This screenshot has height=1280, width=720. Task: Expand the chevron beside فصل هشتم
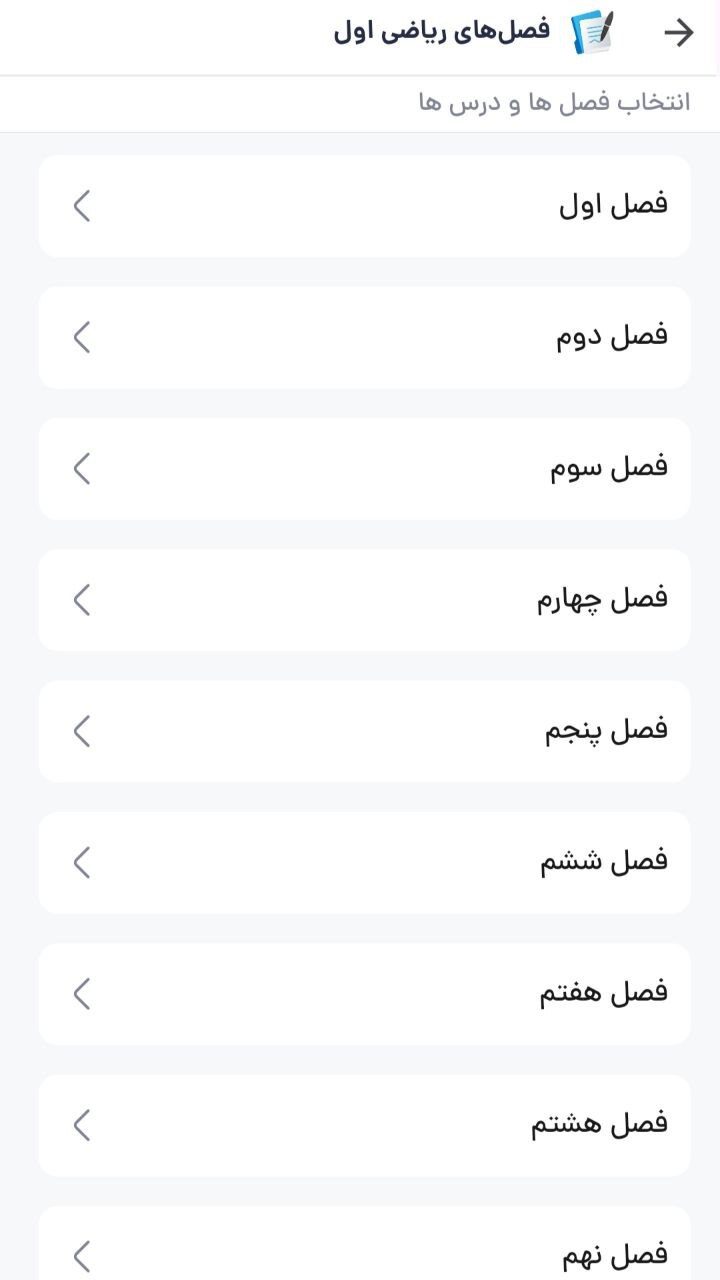(82, 1124)
